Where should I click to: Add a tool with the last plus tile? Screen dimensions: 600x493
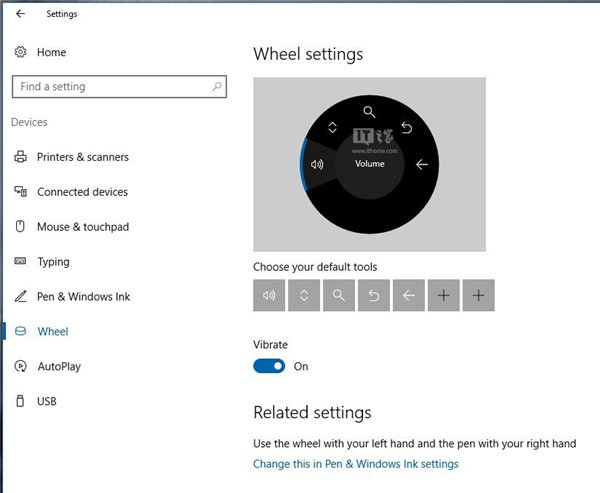[x=479, y=295]
